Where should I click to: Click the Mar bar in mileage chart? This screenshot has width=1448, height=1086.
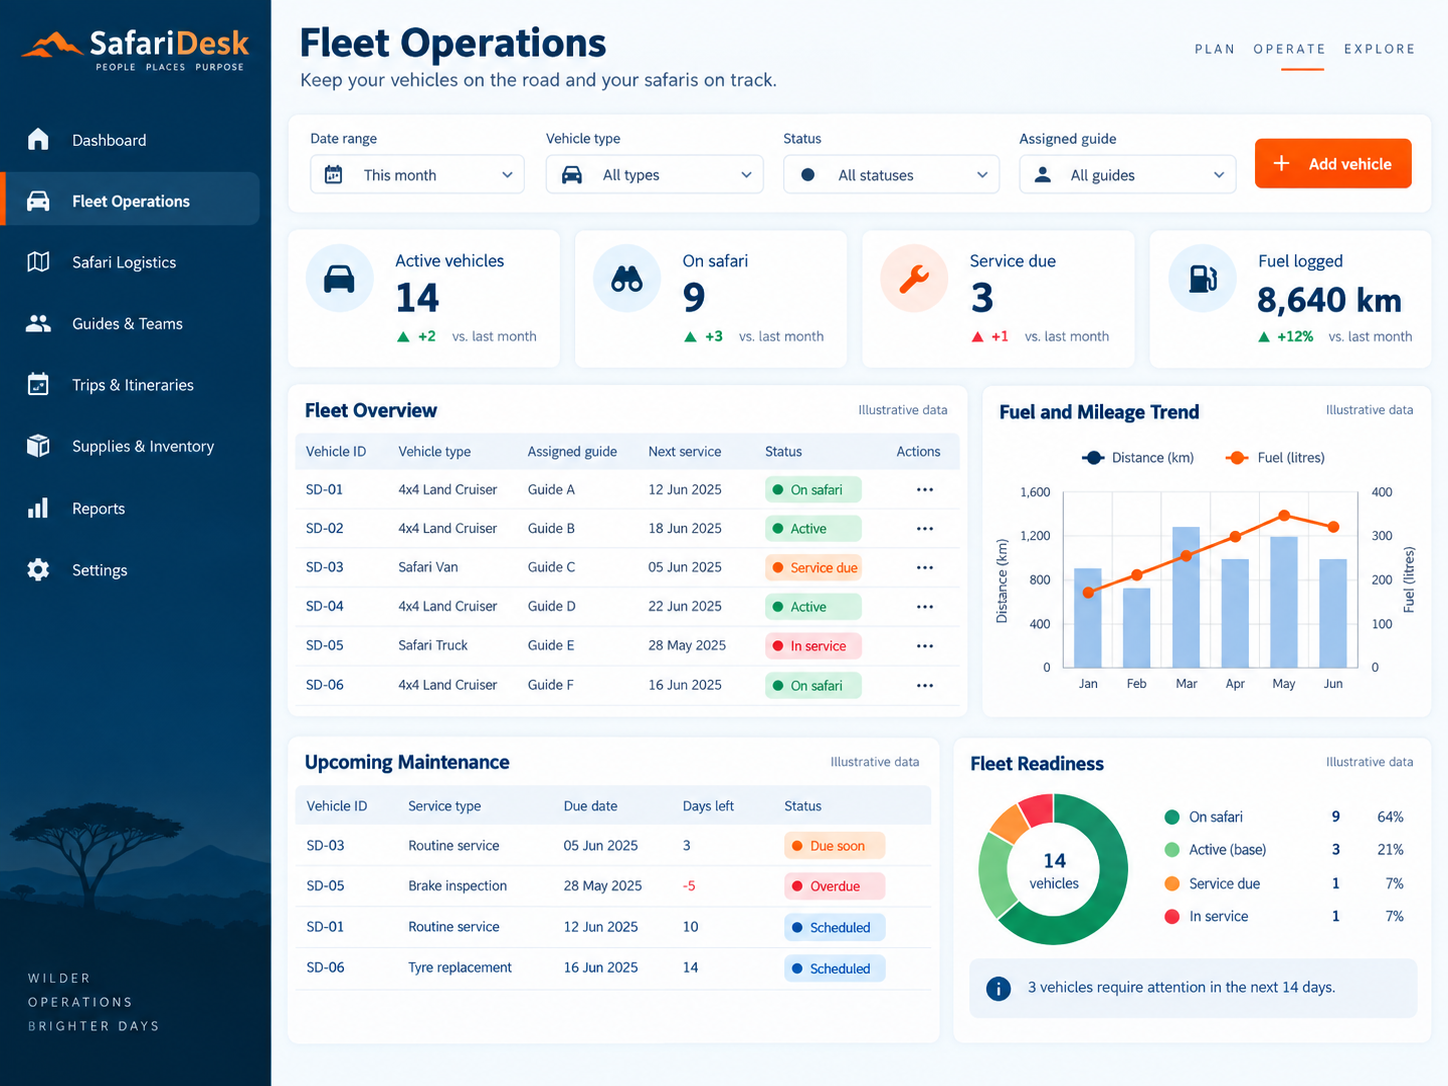(1186, 597)
